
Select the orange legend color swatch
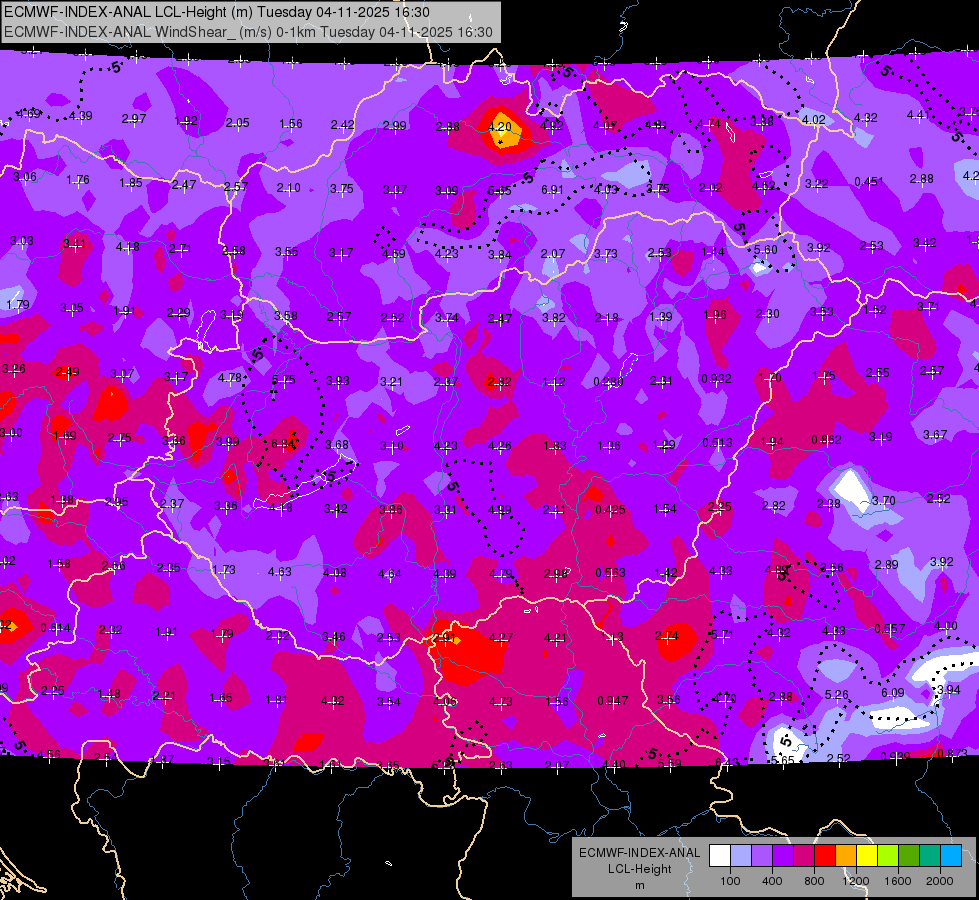pos(846,856)
